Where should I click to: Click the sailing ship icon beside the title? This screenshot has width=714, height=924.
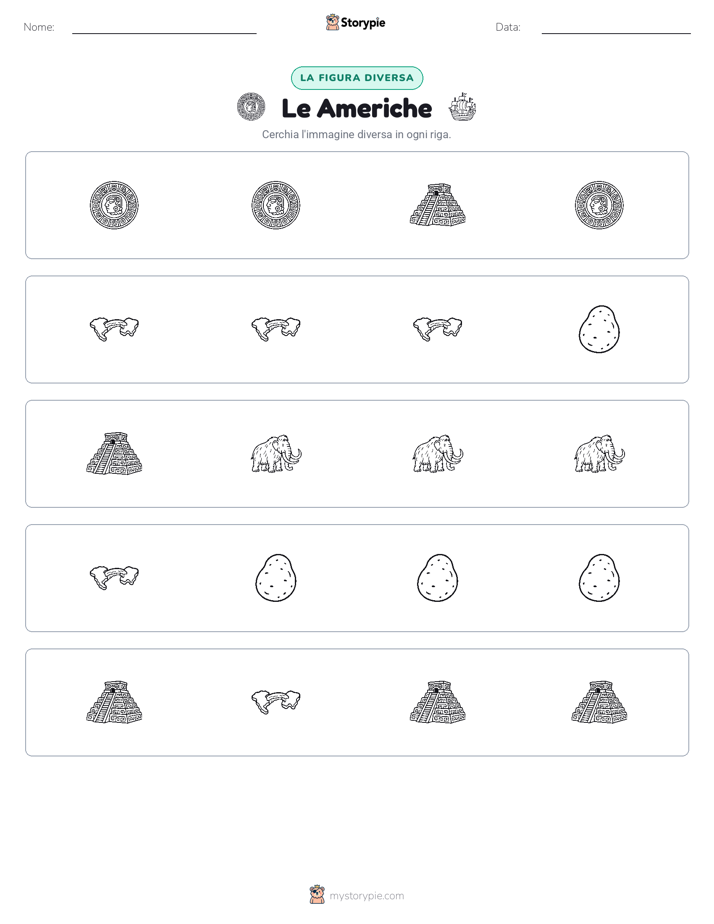(x=462, y=107)
